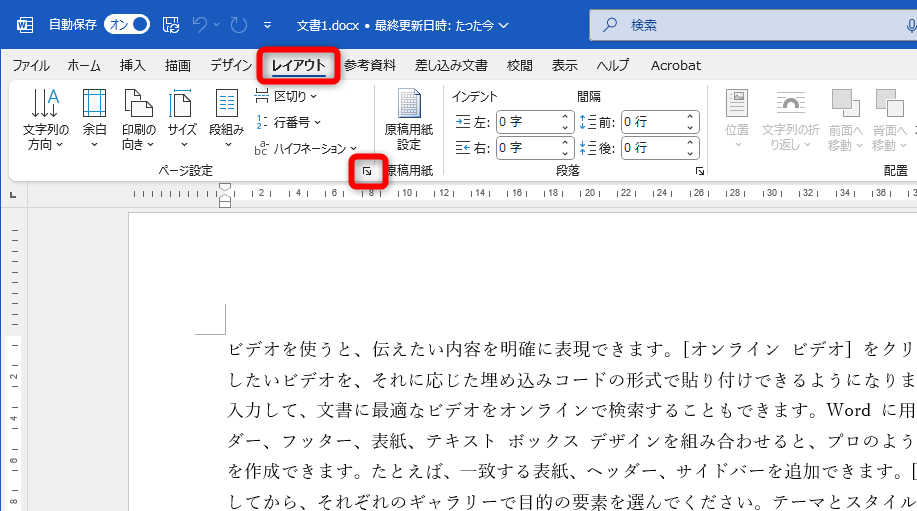Click the left indent marker on ruler
Image resolution: width=917 pixels, height=511 pixels.
click(225, 203)
